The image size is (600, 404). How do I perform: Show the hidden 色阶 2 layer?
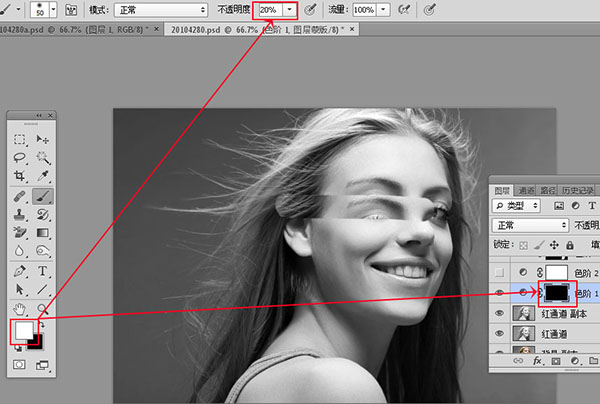tap(499, 272)
